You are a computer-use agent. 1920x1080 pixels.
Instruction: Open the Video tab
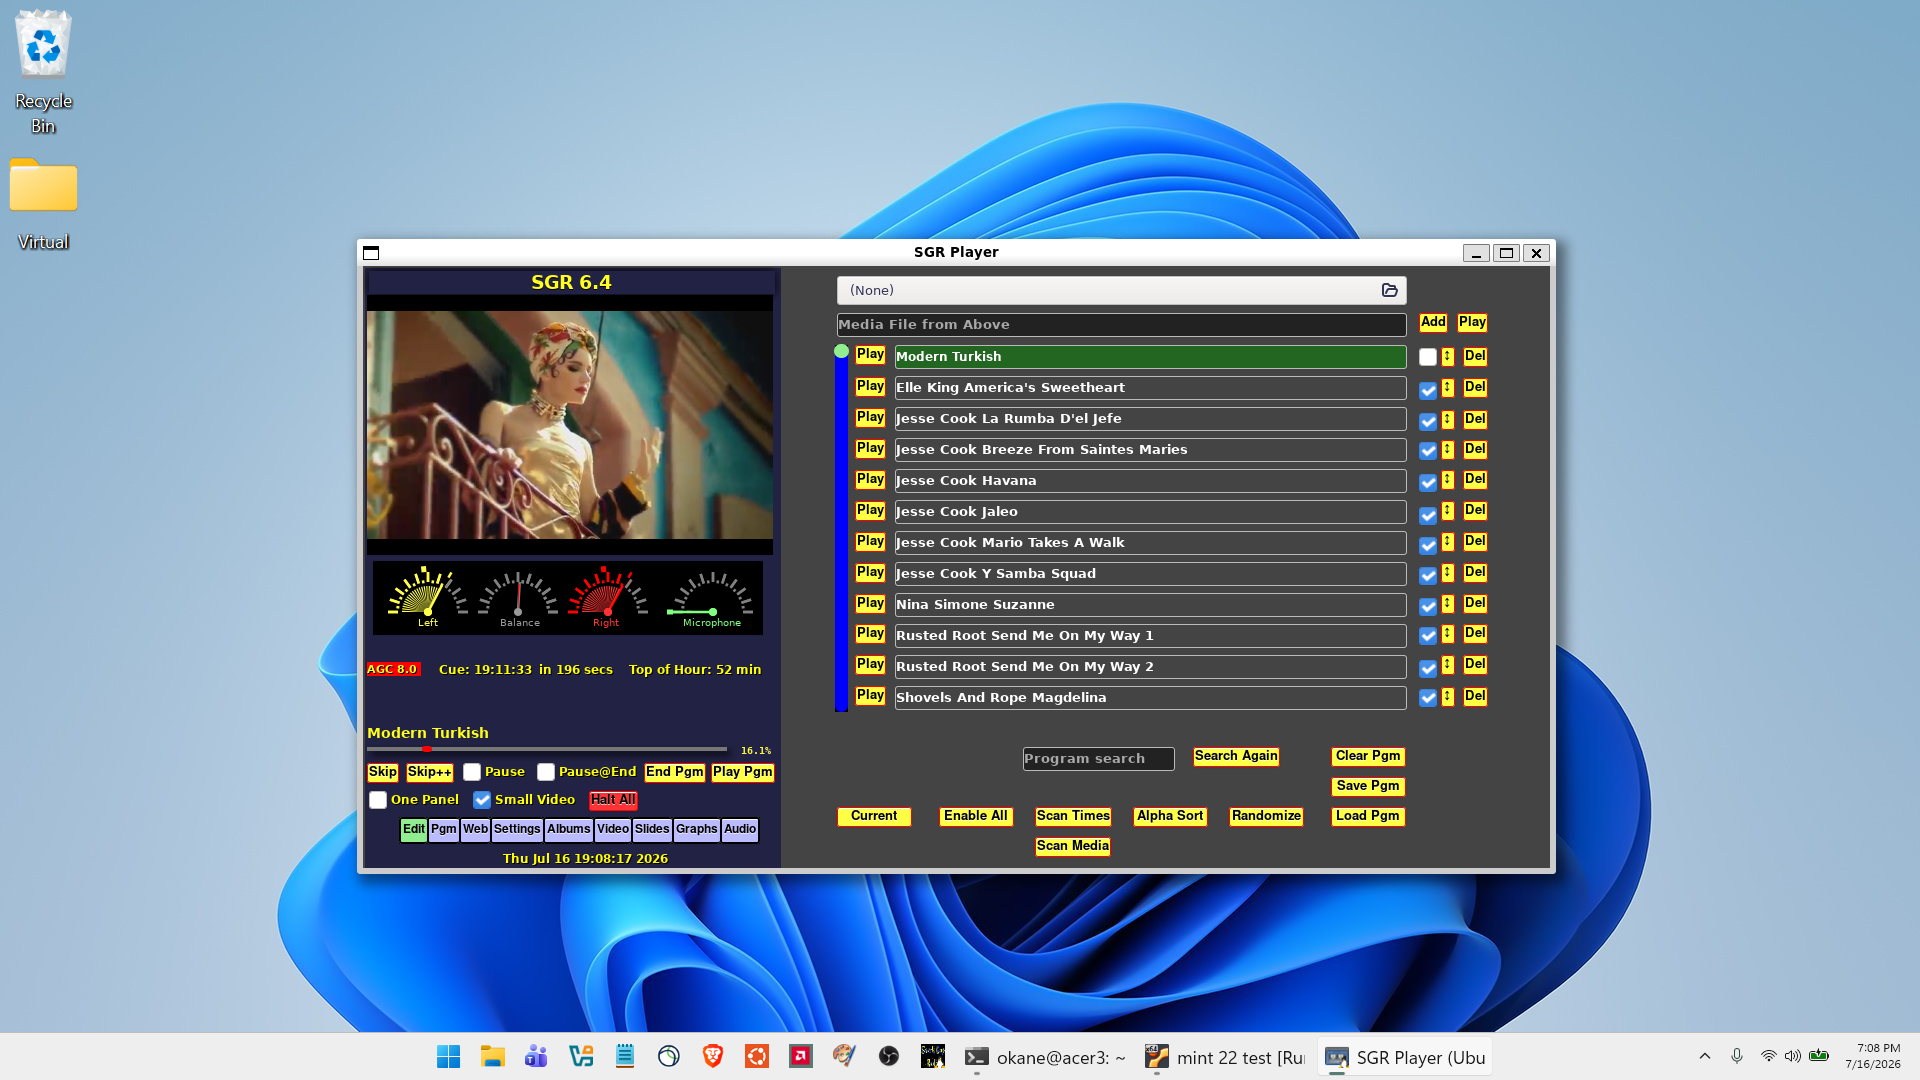pyautogui.click(x=613, y=829)
